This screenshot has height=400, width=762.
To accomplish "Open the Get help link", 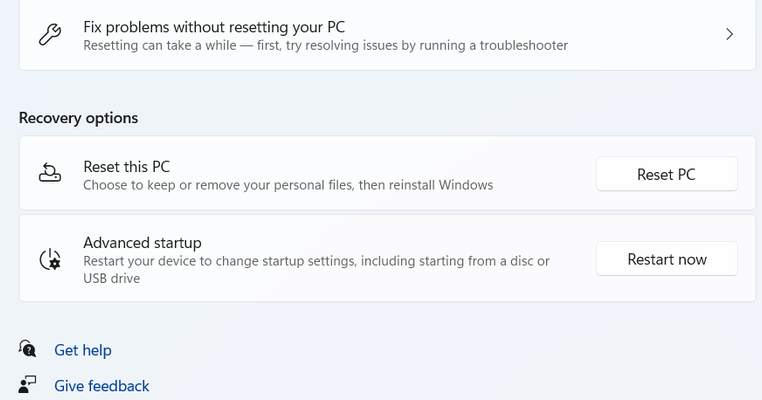I will point(83,350).
